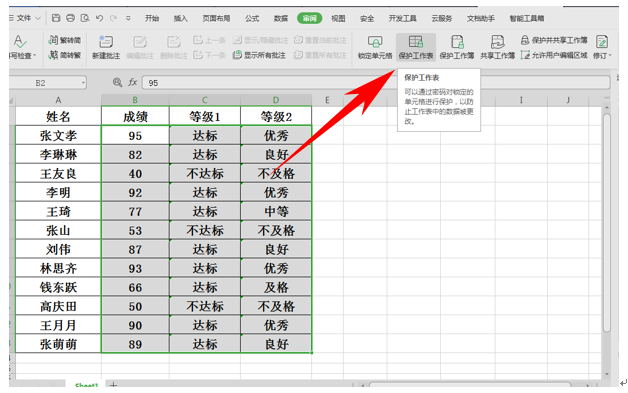Open the 视图 tab

point(338,18)
